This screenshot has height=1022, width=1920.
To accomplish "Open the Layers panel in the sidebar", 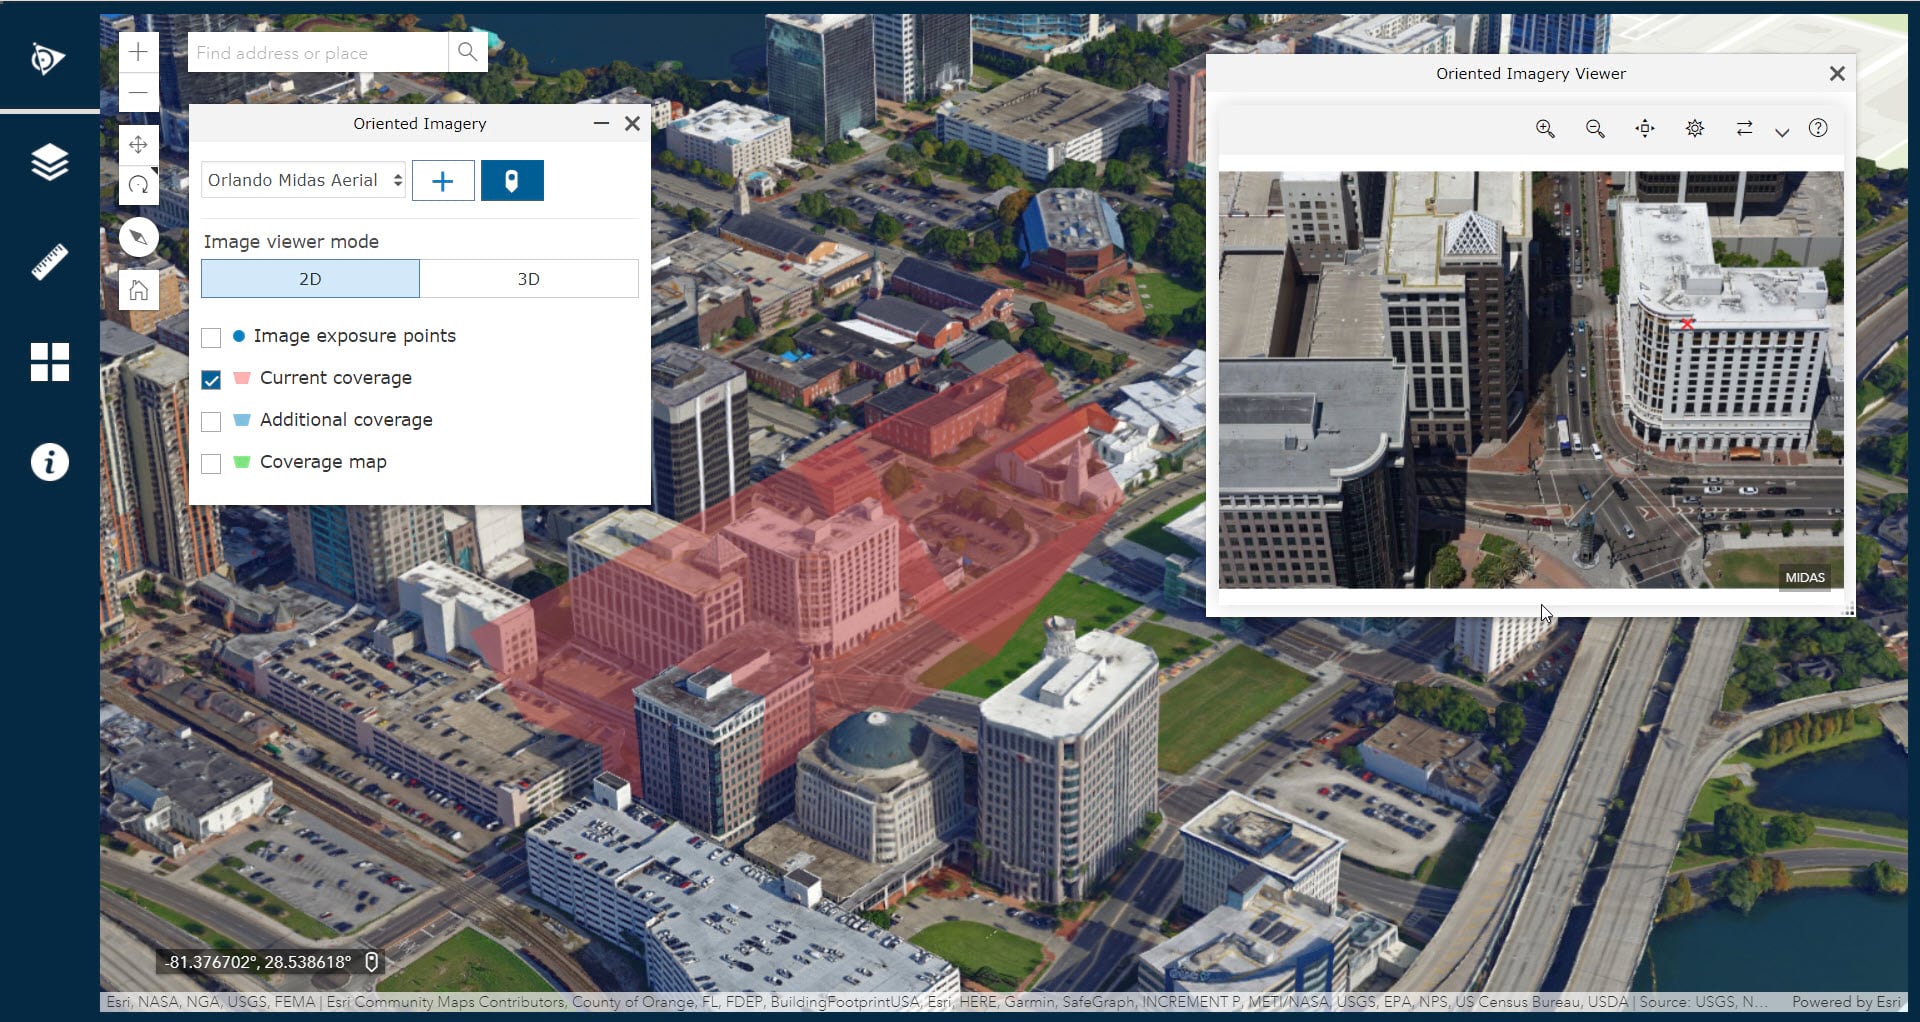I will [49, 161].
